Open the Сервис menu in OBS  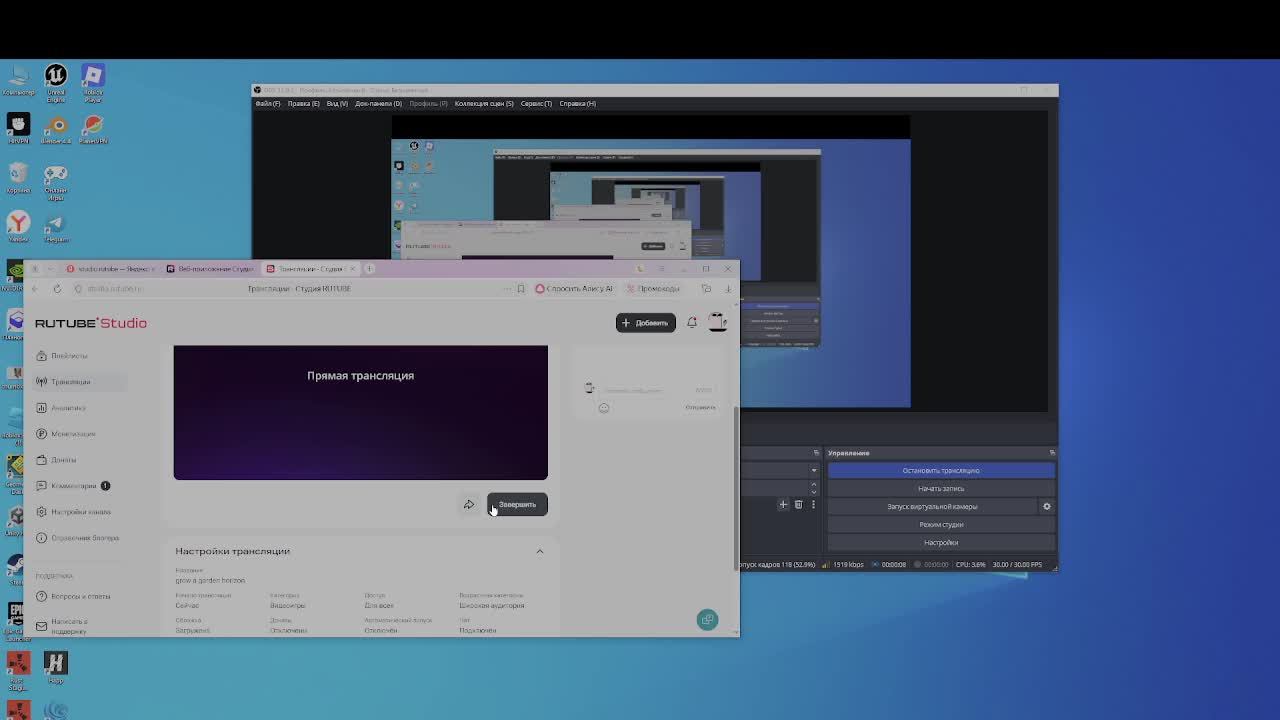(536, 103)
